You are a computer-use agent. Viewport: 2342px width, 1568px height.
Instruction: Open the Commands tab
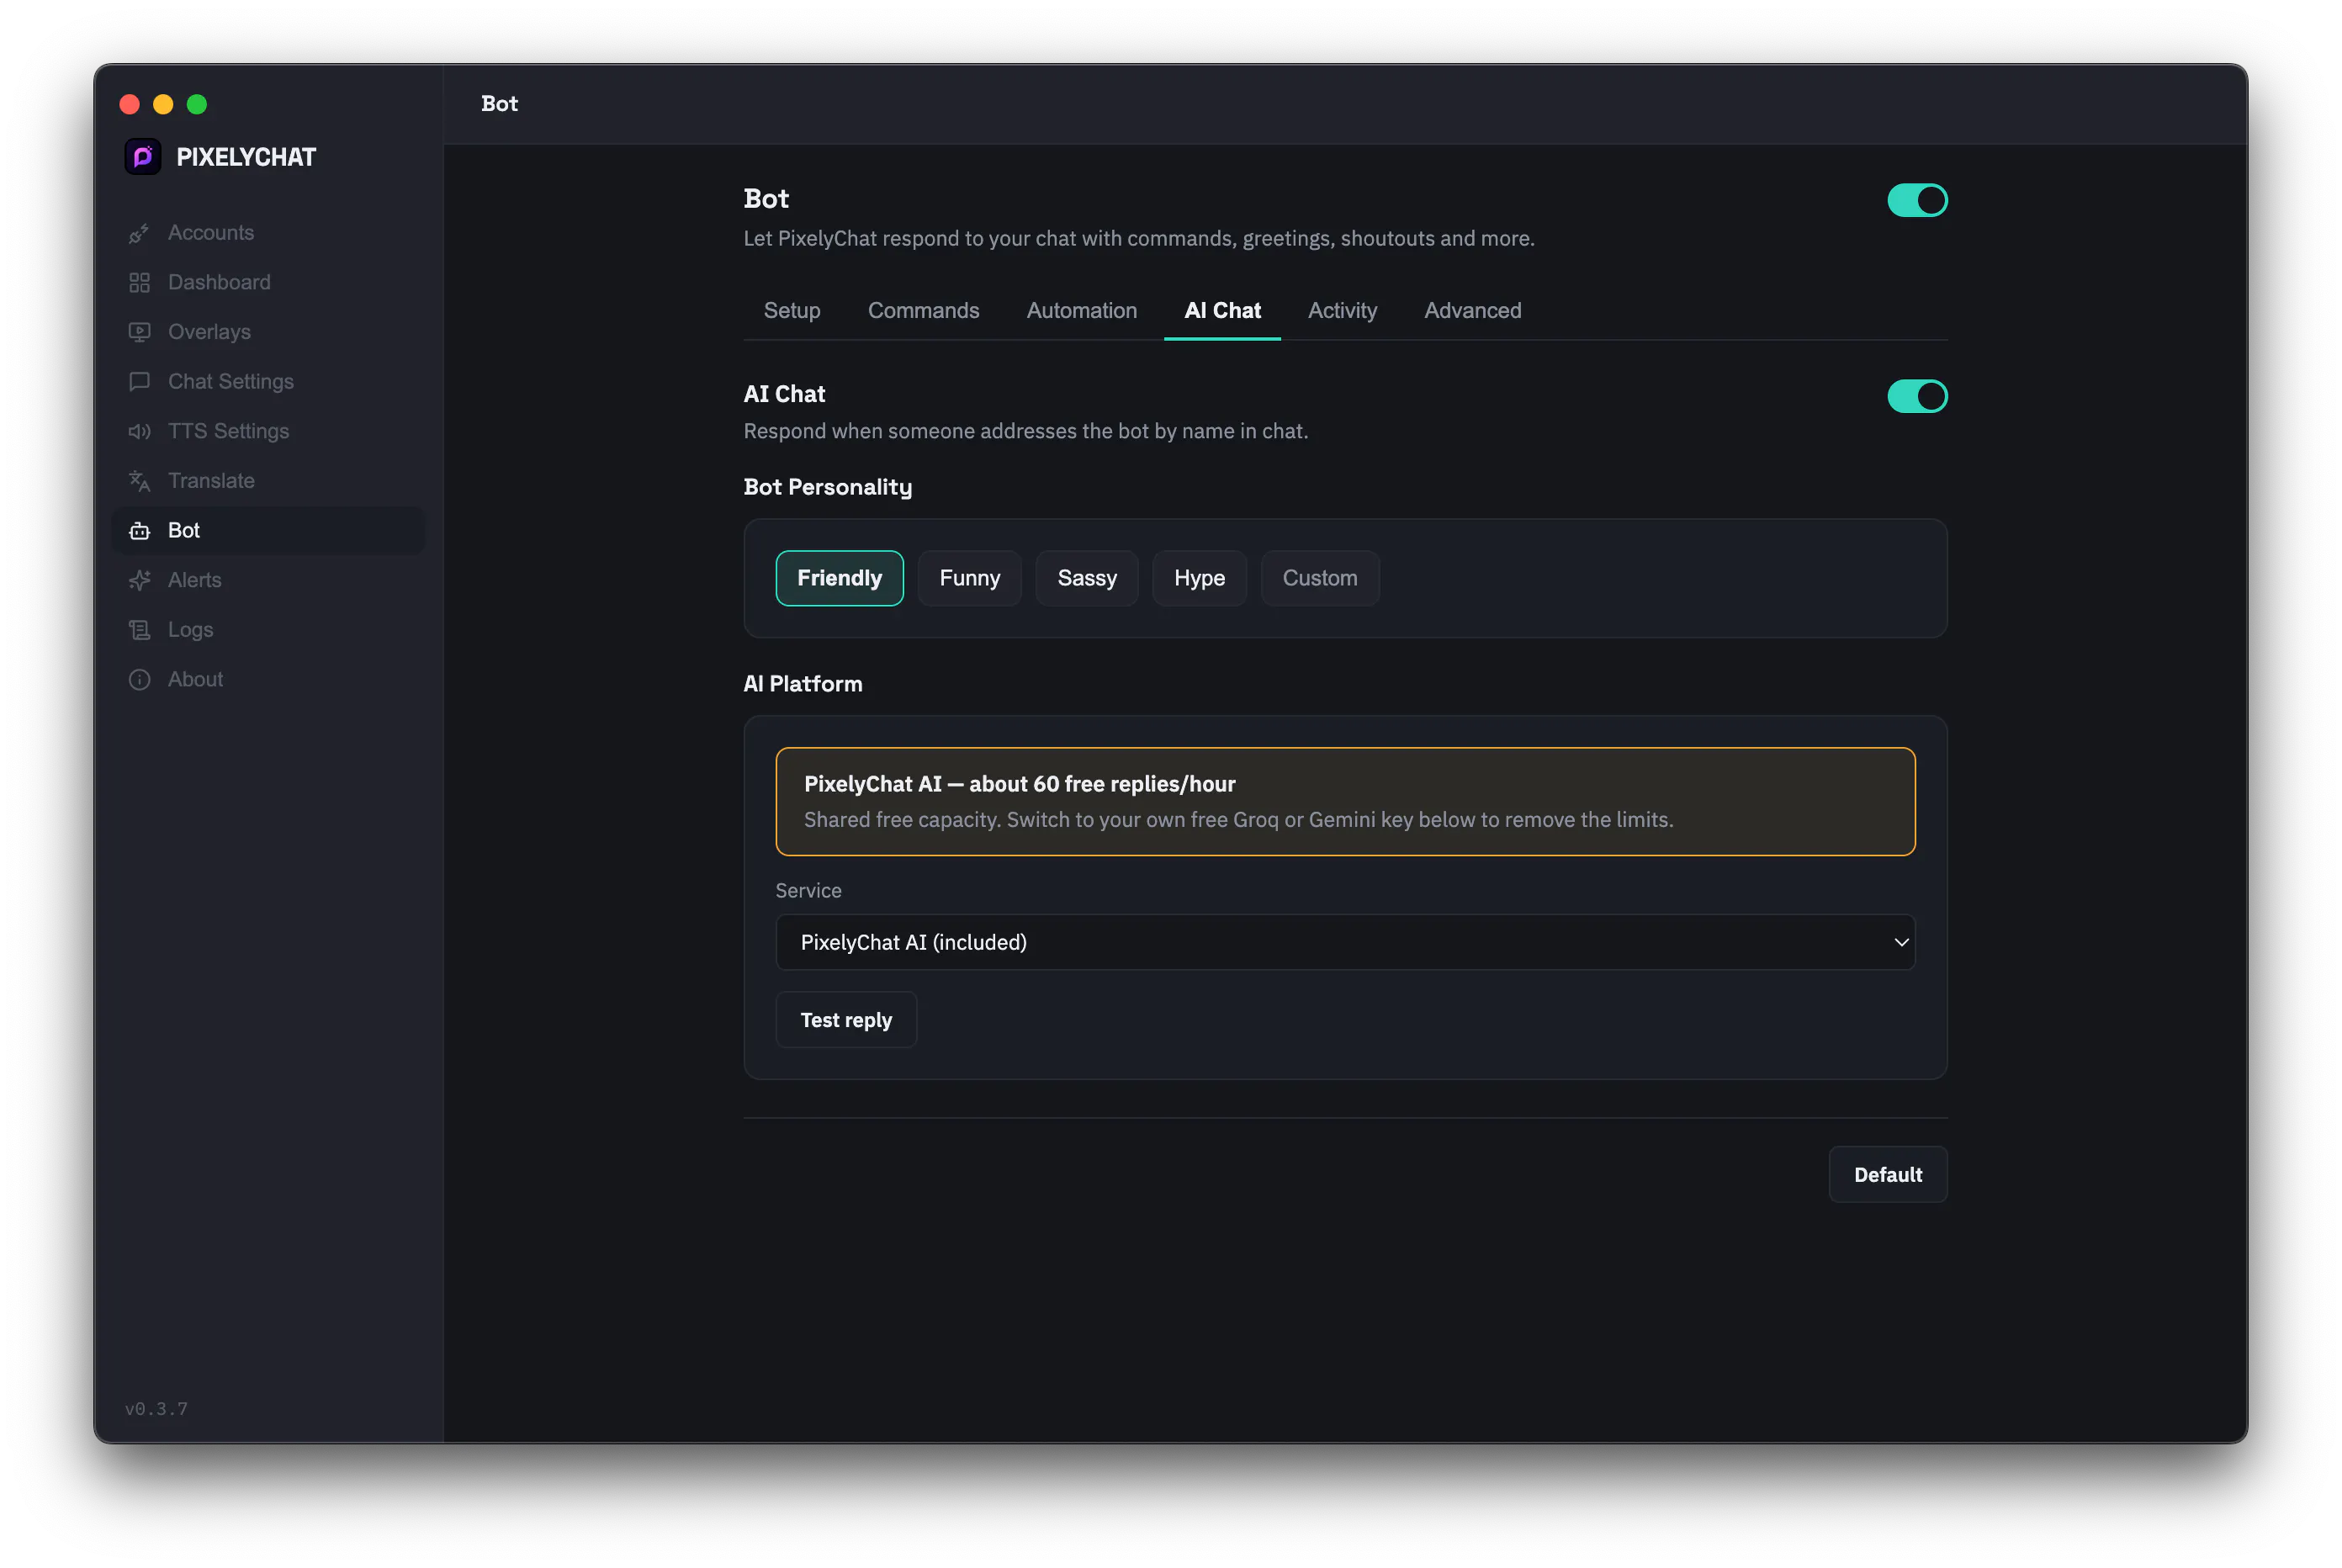pos(923,311)
